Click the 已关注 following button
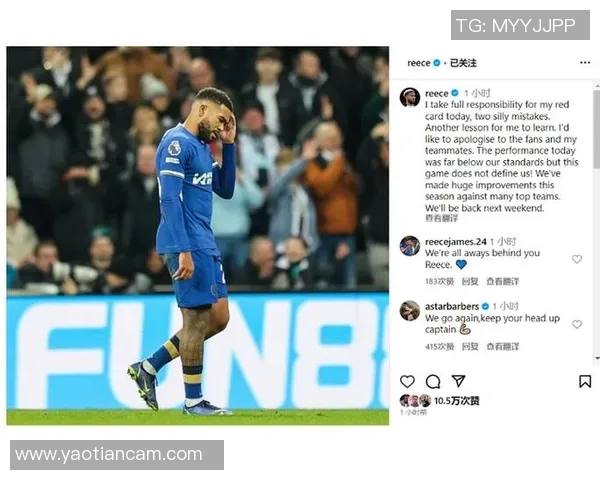This screenshot has width=600, height=480. (x=463, y=63)
